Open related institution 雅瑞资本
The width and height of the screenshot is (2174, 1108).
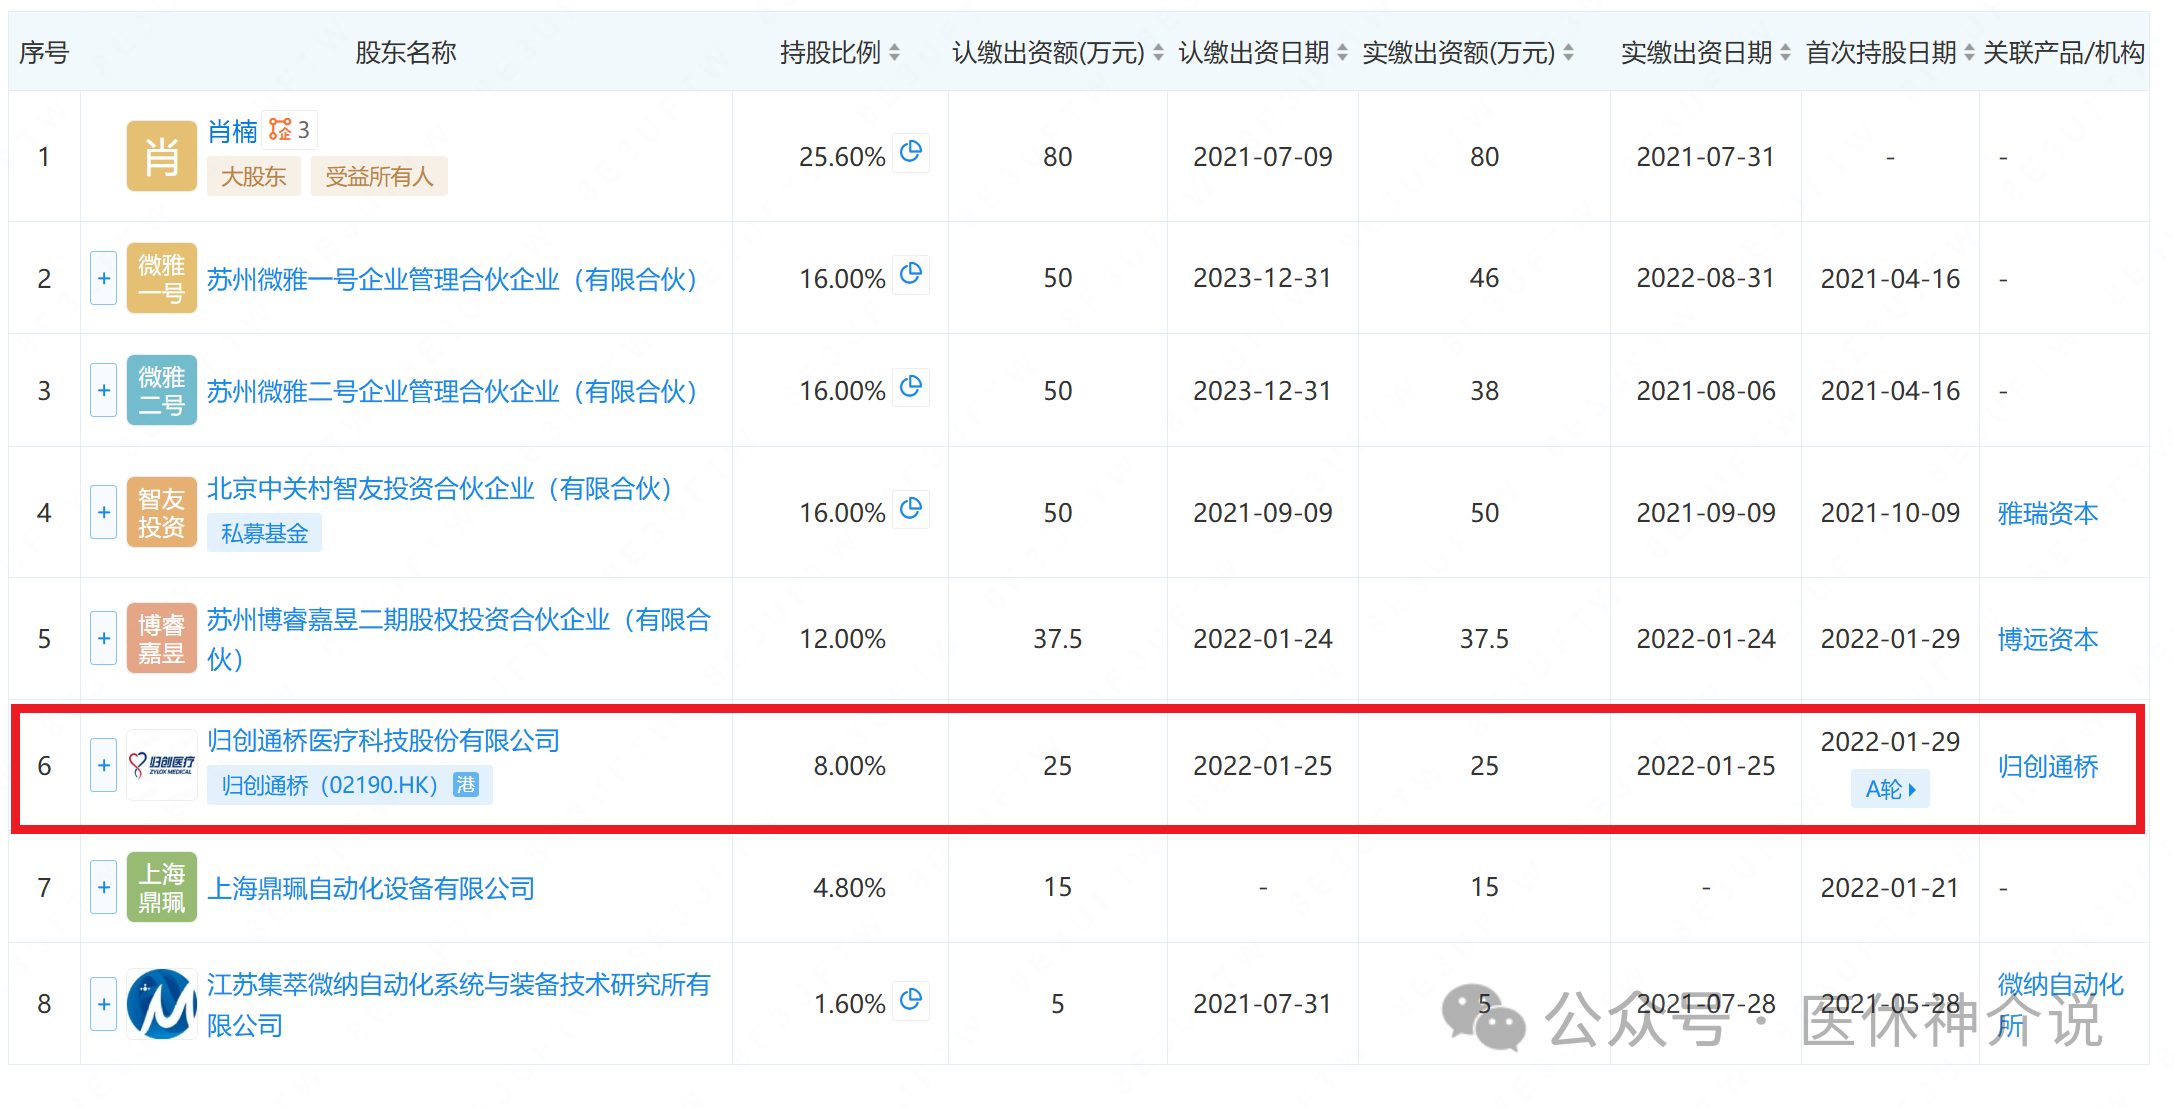2047,513
